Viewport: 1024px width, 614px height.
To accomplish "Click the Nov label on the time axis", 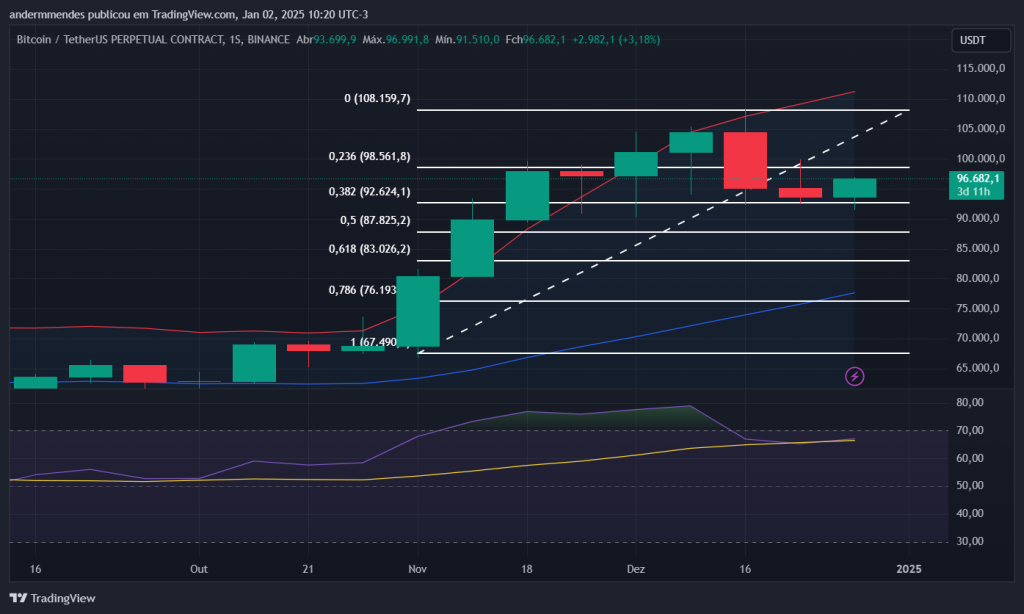I will point(417,569).
